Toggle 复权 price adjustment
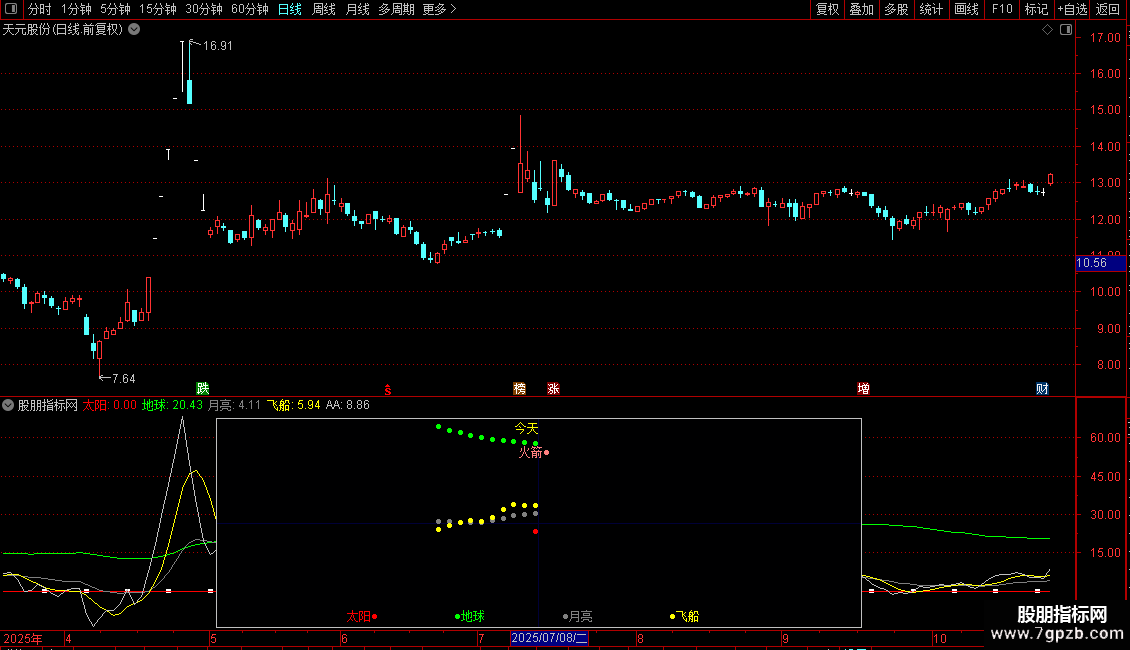Screen dimensions: 1130x650 827,9
